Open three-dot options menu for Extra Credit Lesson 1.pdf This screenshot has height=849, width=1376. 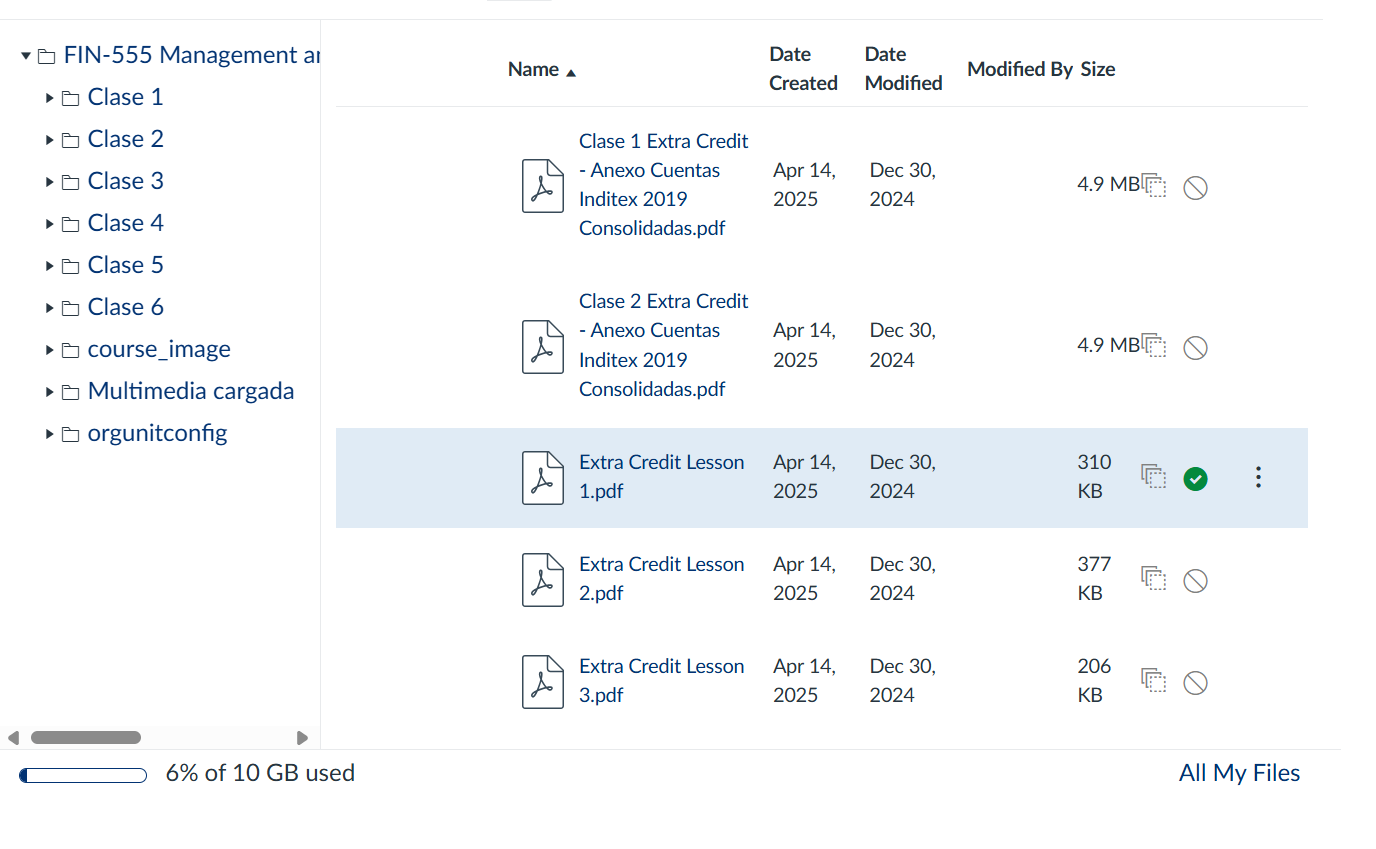point(1258,478)
